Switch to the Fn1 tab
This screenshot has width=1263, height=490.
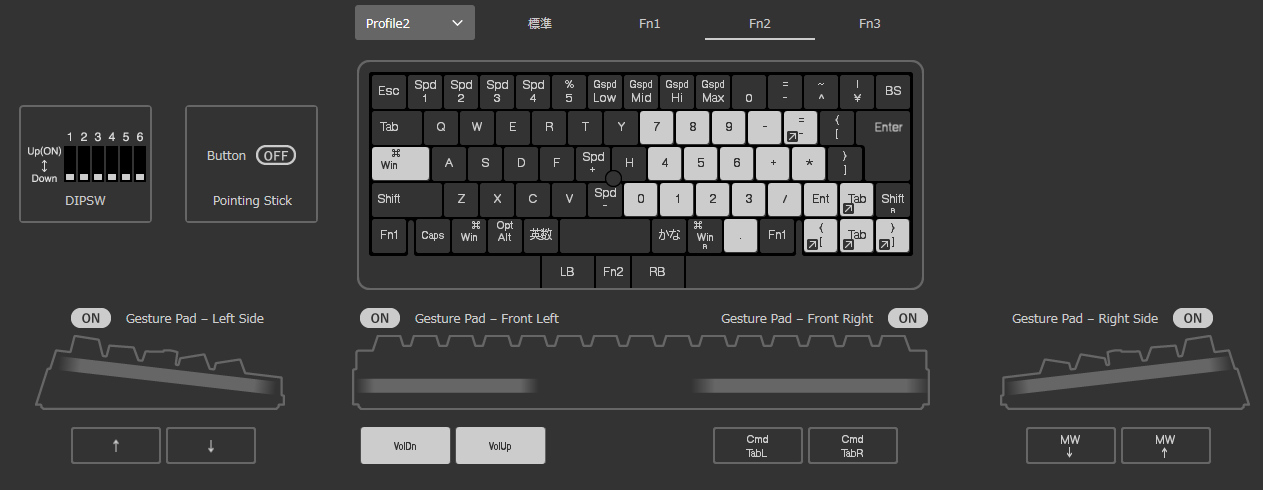pyautogui.click(x=650, y=23)
